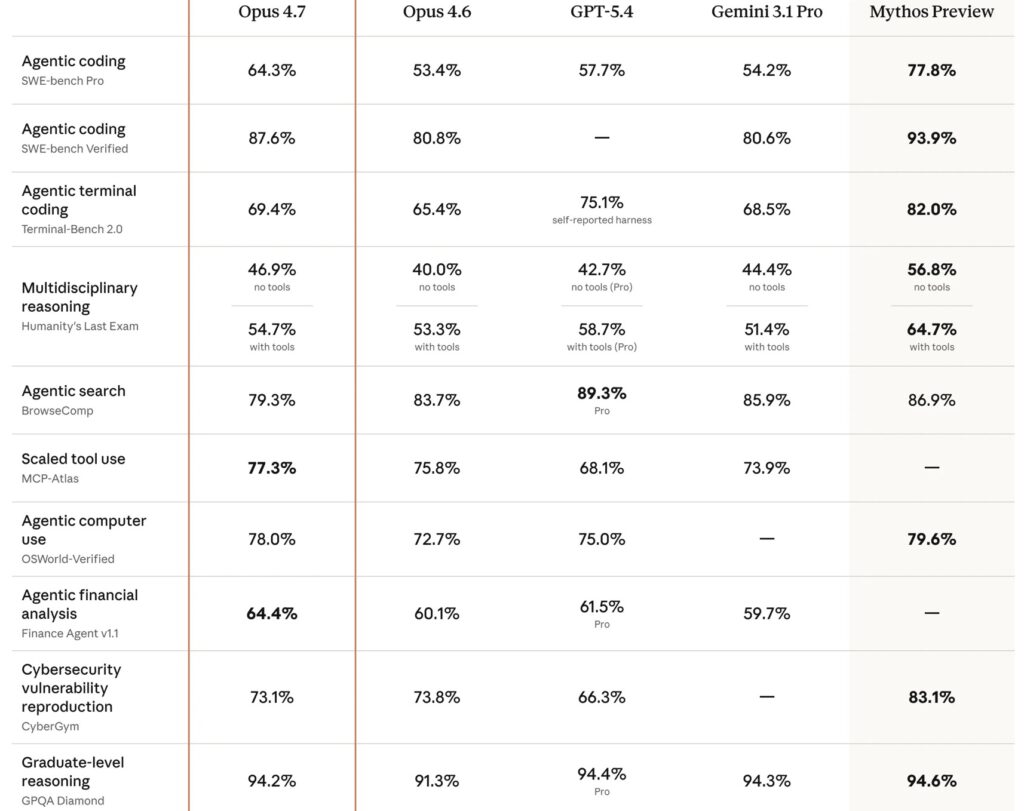This screenshot has height=811, width=1024.
Task: Click the Gemini 3.1 Pro column header
Action: 766,12
